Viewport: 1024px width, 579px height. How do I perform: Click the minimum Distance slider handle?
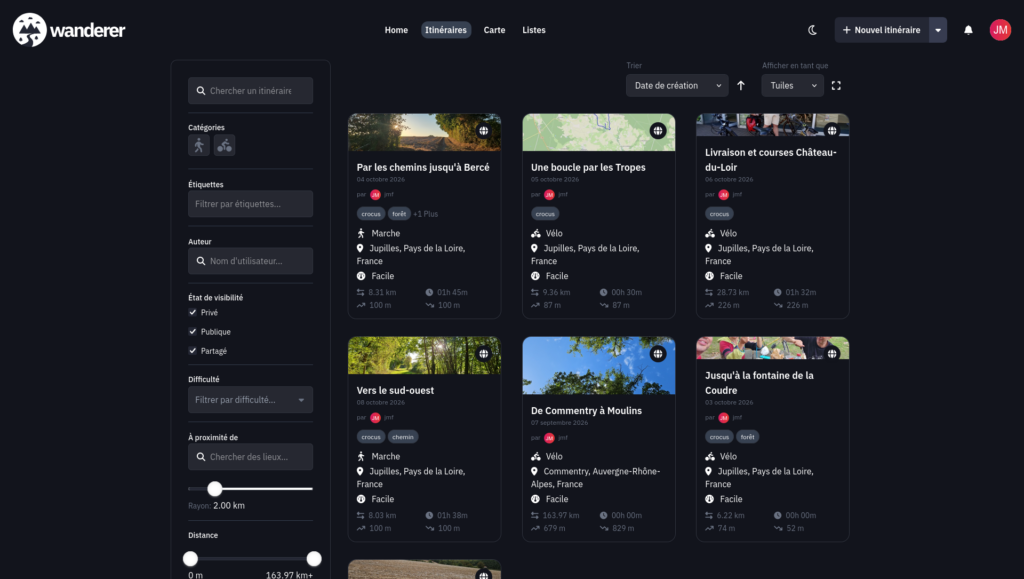pos(190,559)
